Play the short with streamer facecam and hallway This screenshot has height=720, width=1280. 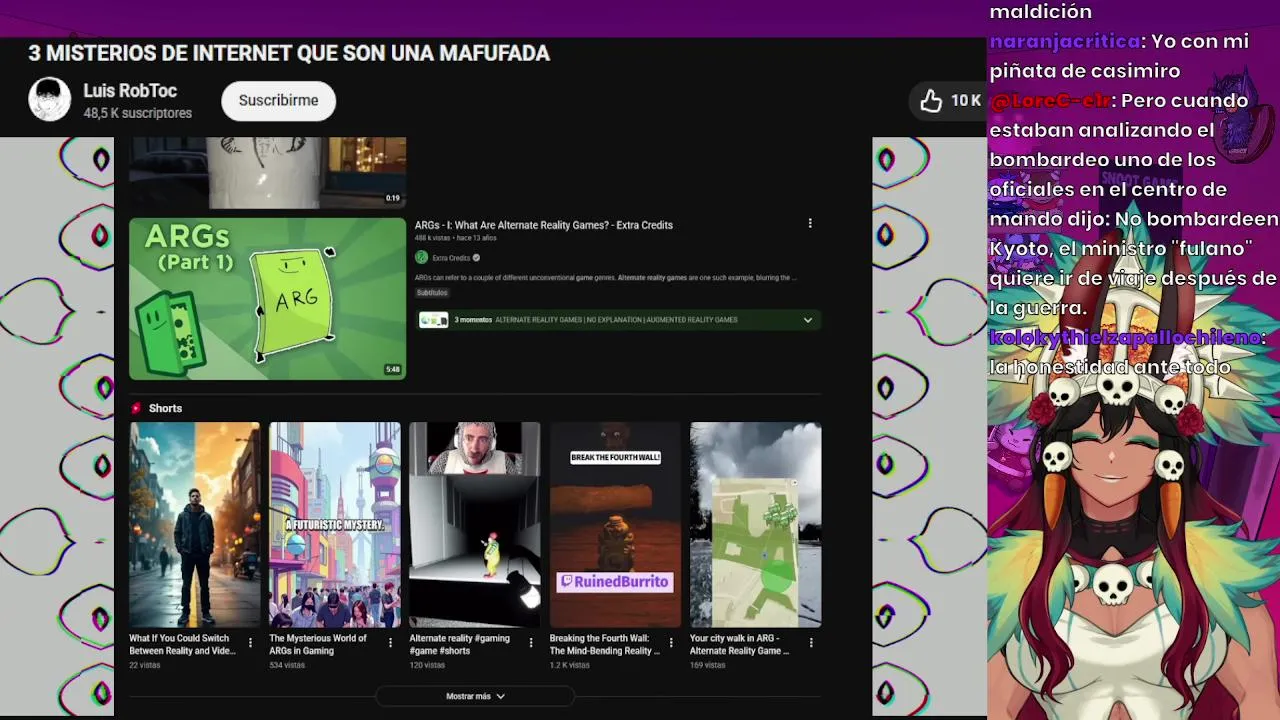[x=474, y=524]
